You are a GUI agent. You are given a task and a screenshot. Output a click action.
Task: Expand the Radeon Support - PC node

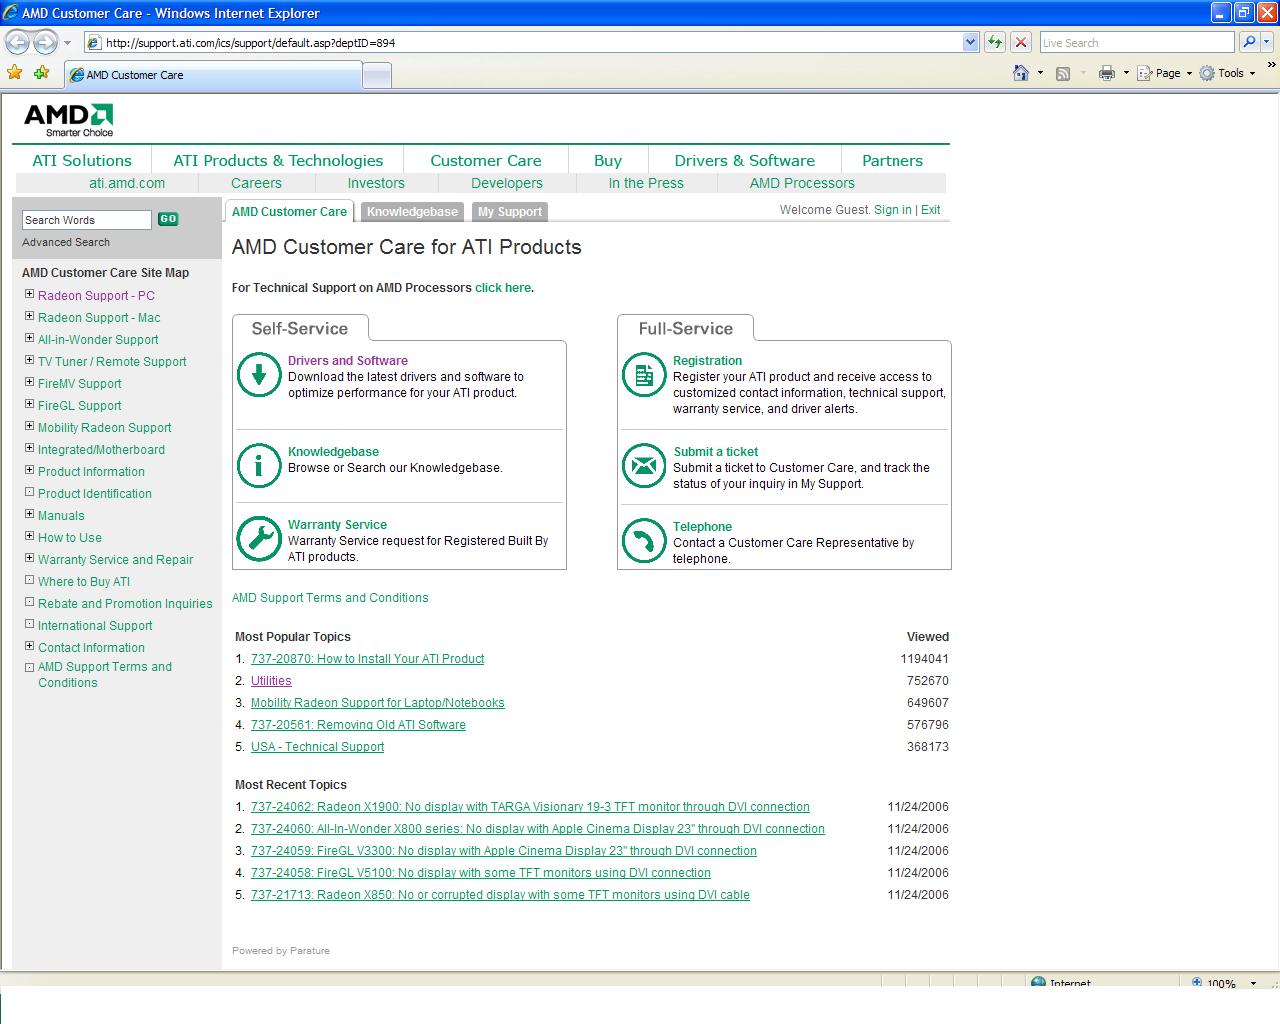pyautogui.click(x=29, y=294)
